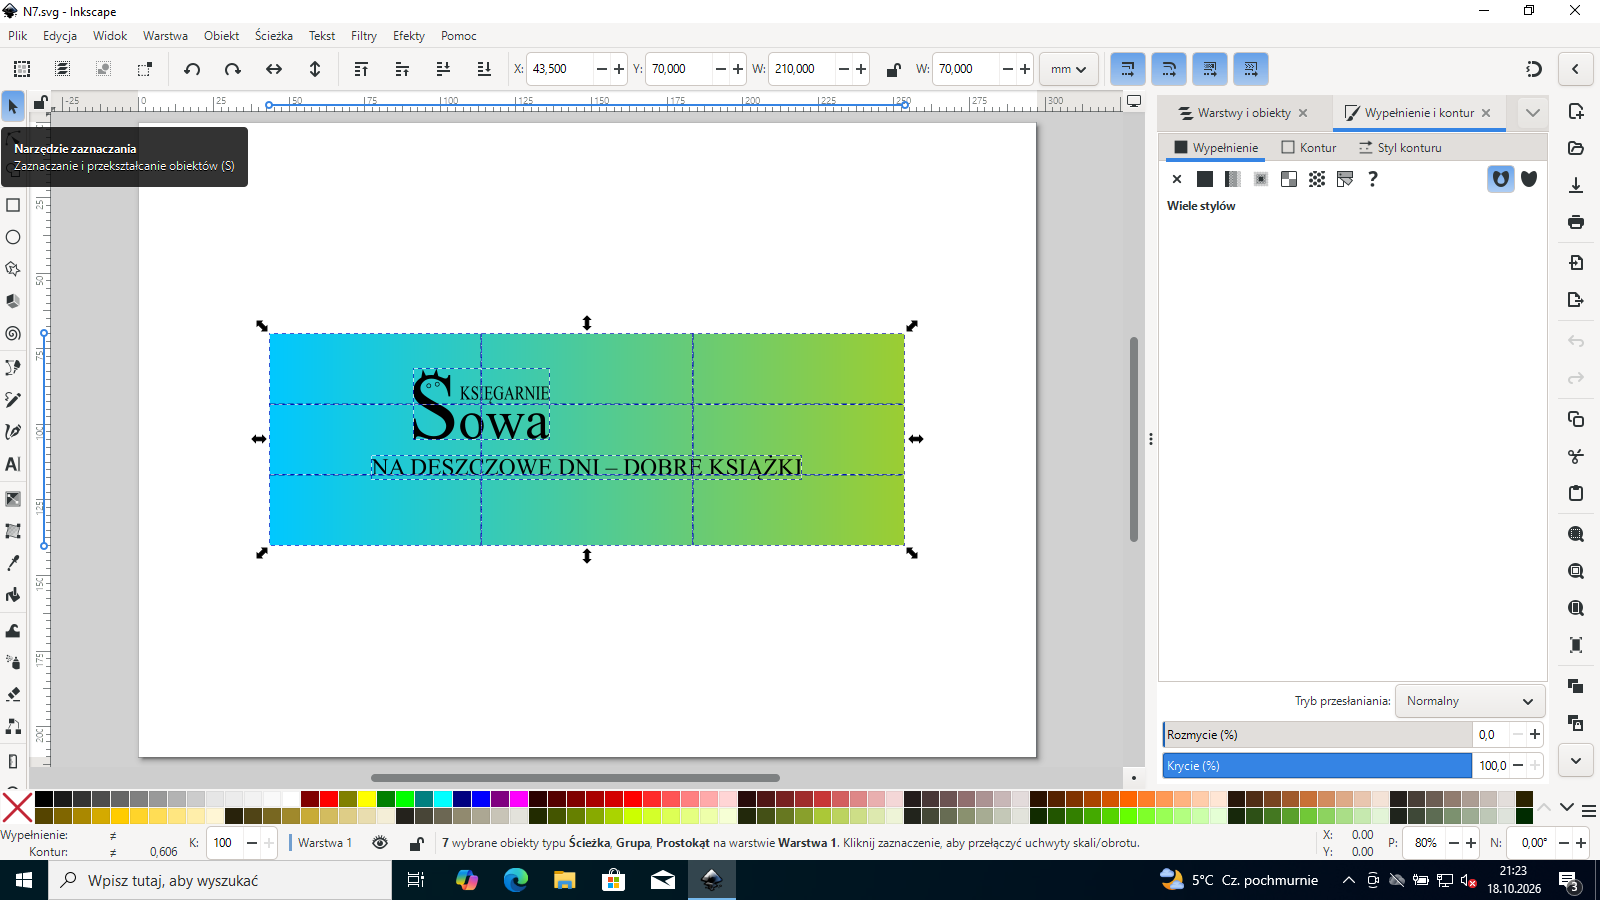The height and width of the screenshot is (900, 1600).
Task: Flip selected objects vertically
Action: click(315, 69)
